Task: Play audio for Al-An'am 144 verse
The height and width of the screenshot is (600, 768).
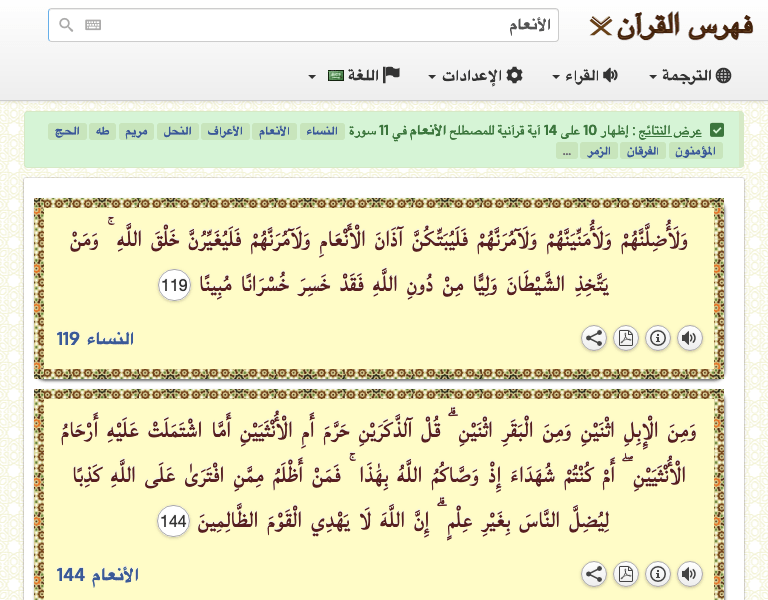Action: tap(689, 574)
